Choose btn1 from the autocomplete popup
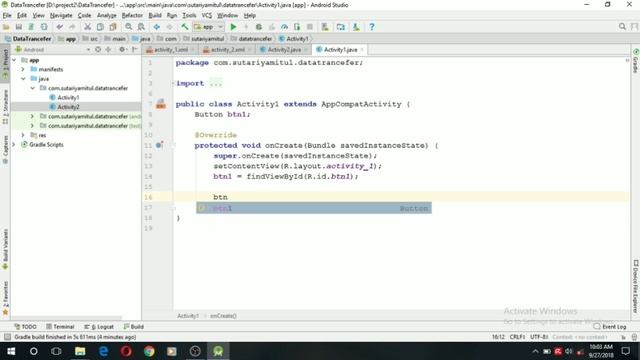 (313, 208)
